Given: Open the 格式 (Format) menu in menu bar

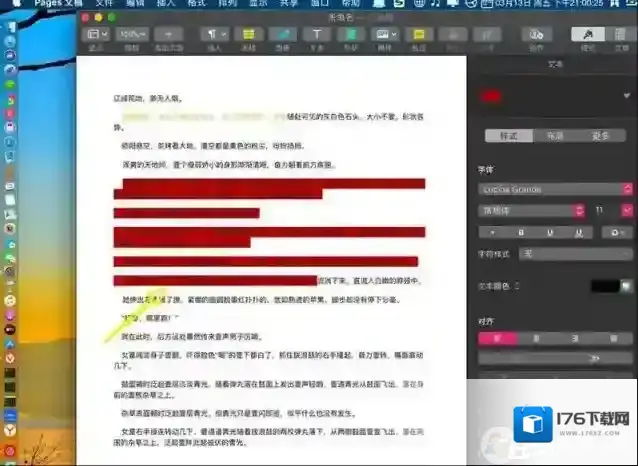Looking at the screenshot, I should (x=197, y=4).
